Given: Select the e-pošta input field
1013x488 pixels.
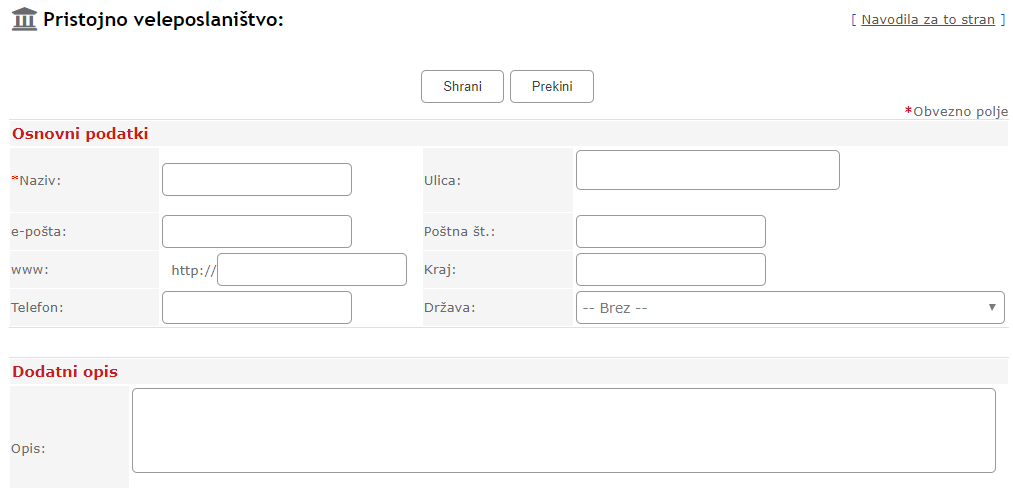Looking at the screenshot, I should [257, 231].
